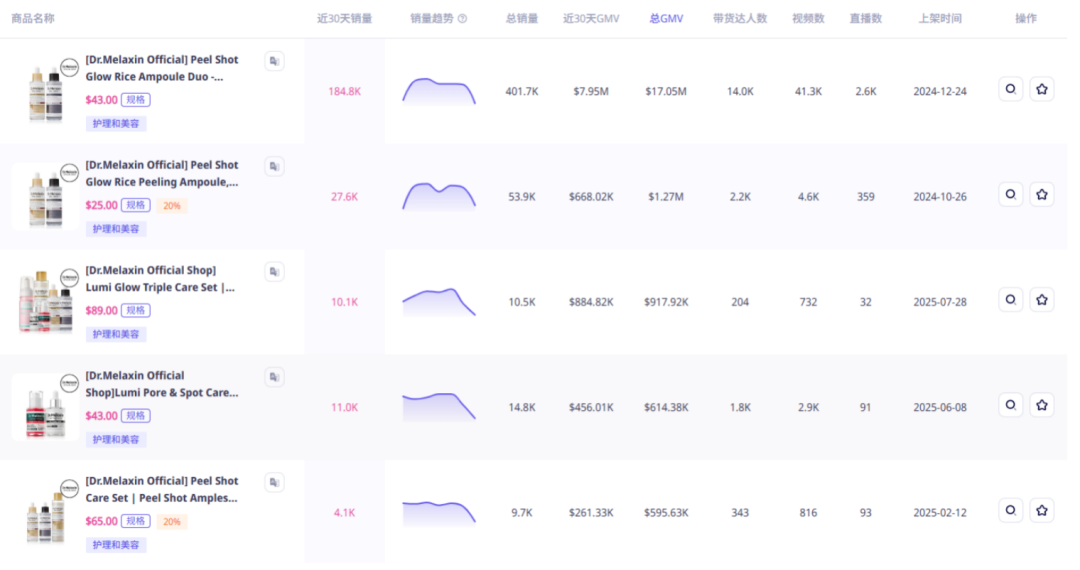The height and width of the screenshot is (570, 1080).
Task: Click the star icon for Peel Shot Glow Rice Ampoule Duo
Action: tap(1041, 89)
